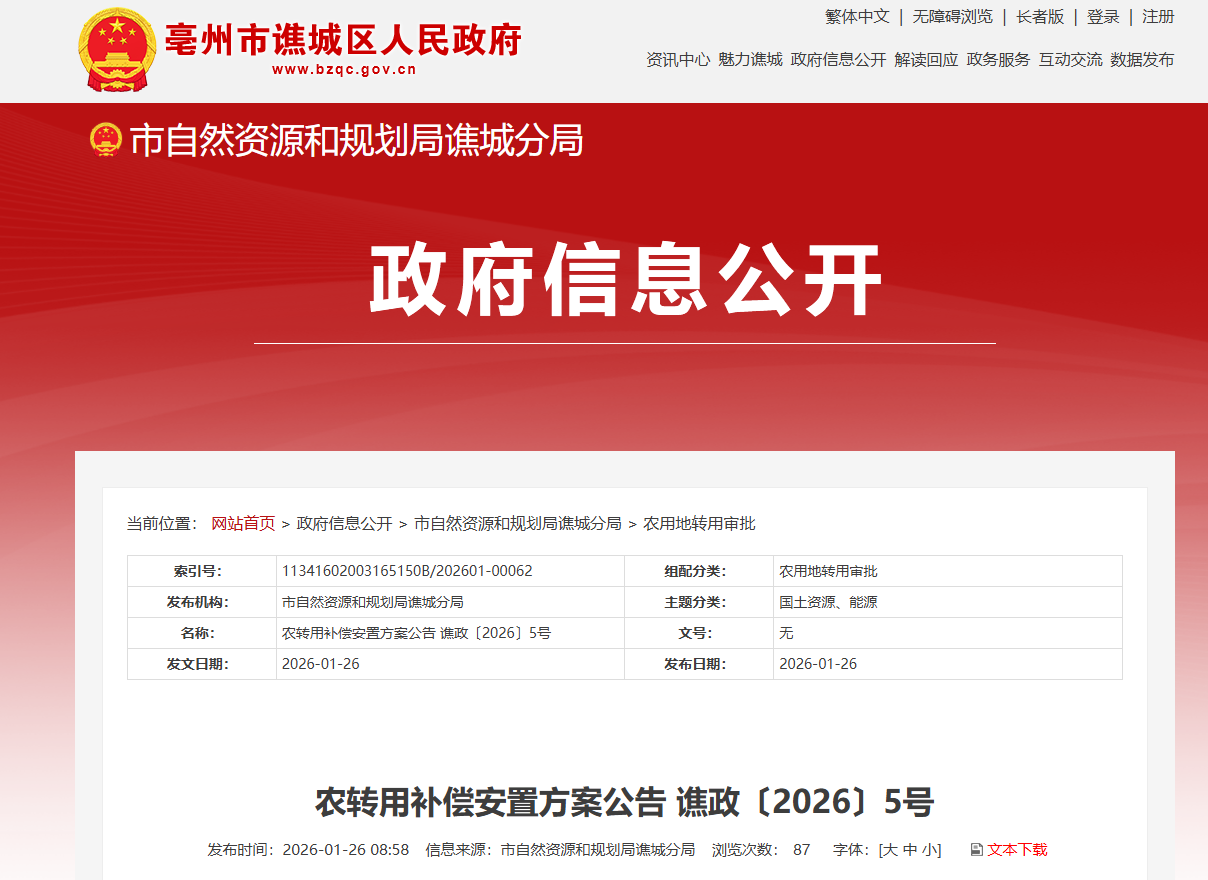Open the 互动交流 menu
Screen dimensions: 1208x880
(x=1070, y=60)
